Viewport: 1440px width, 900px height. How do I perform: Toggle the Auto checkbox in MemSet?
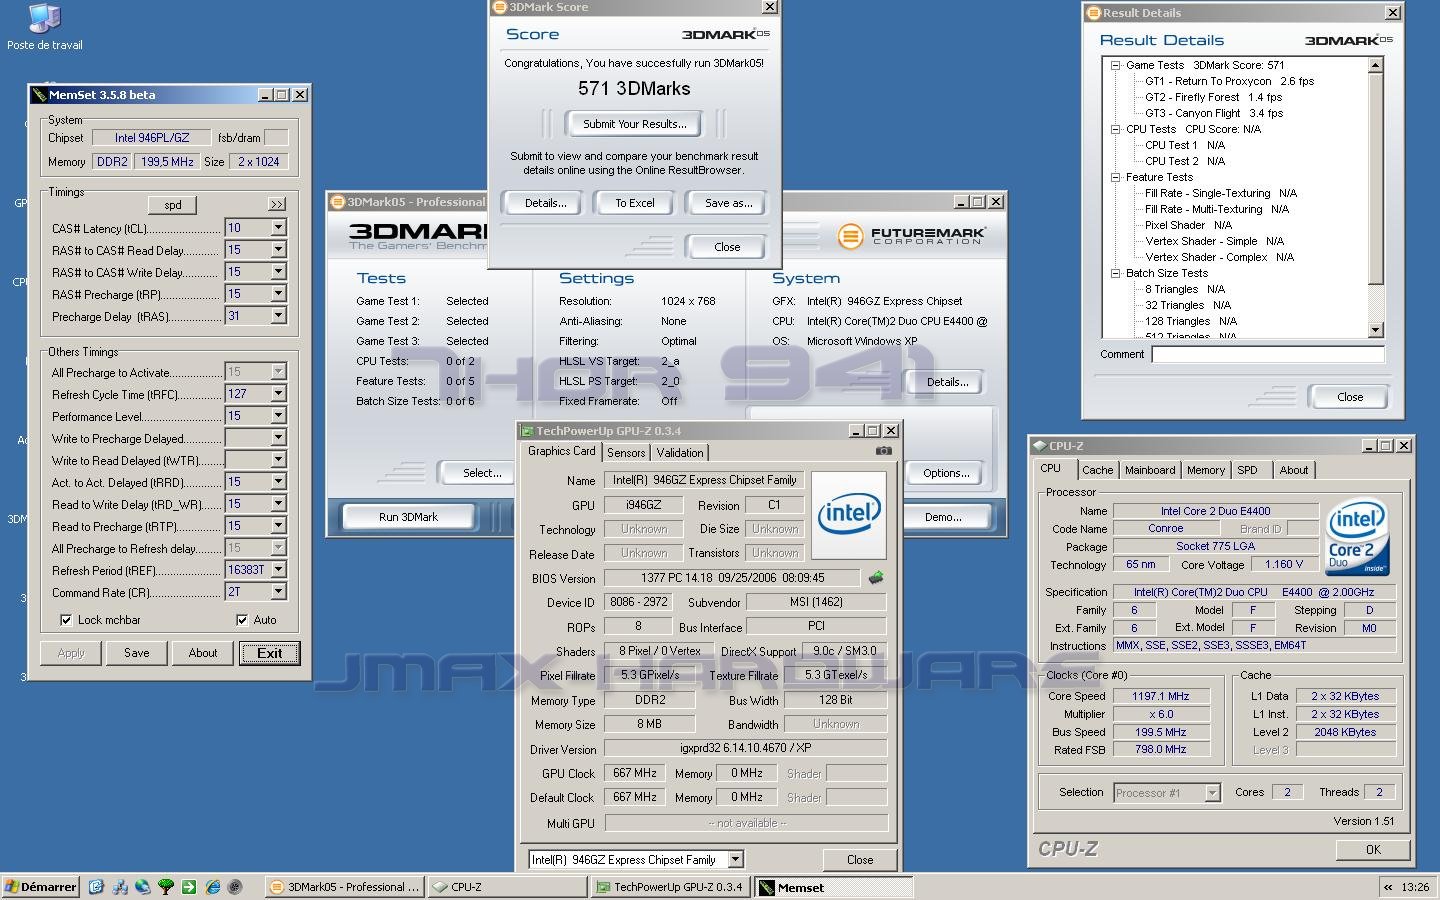[241, 620]
